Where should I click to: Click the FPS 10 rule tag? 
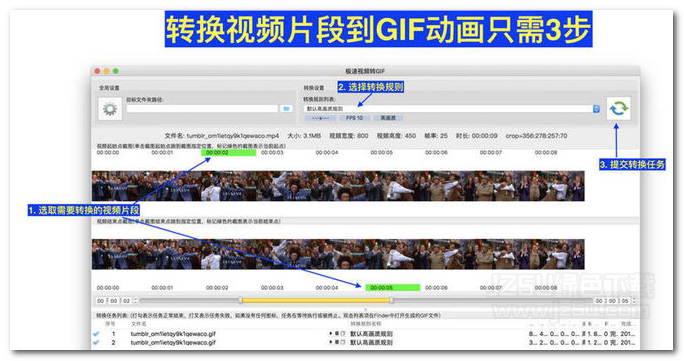[x=354, y=118]
